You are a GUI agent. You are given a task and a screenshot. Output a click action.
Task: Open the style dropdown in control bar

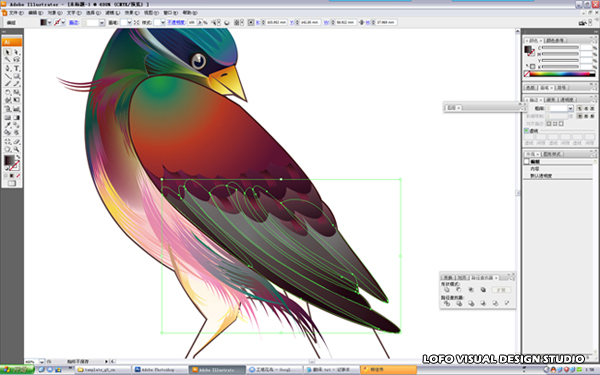(162, 23)
